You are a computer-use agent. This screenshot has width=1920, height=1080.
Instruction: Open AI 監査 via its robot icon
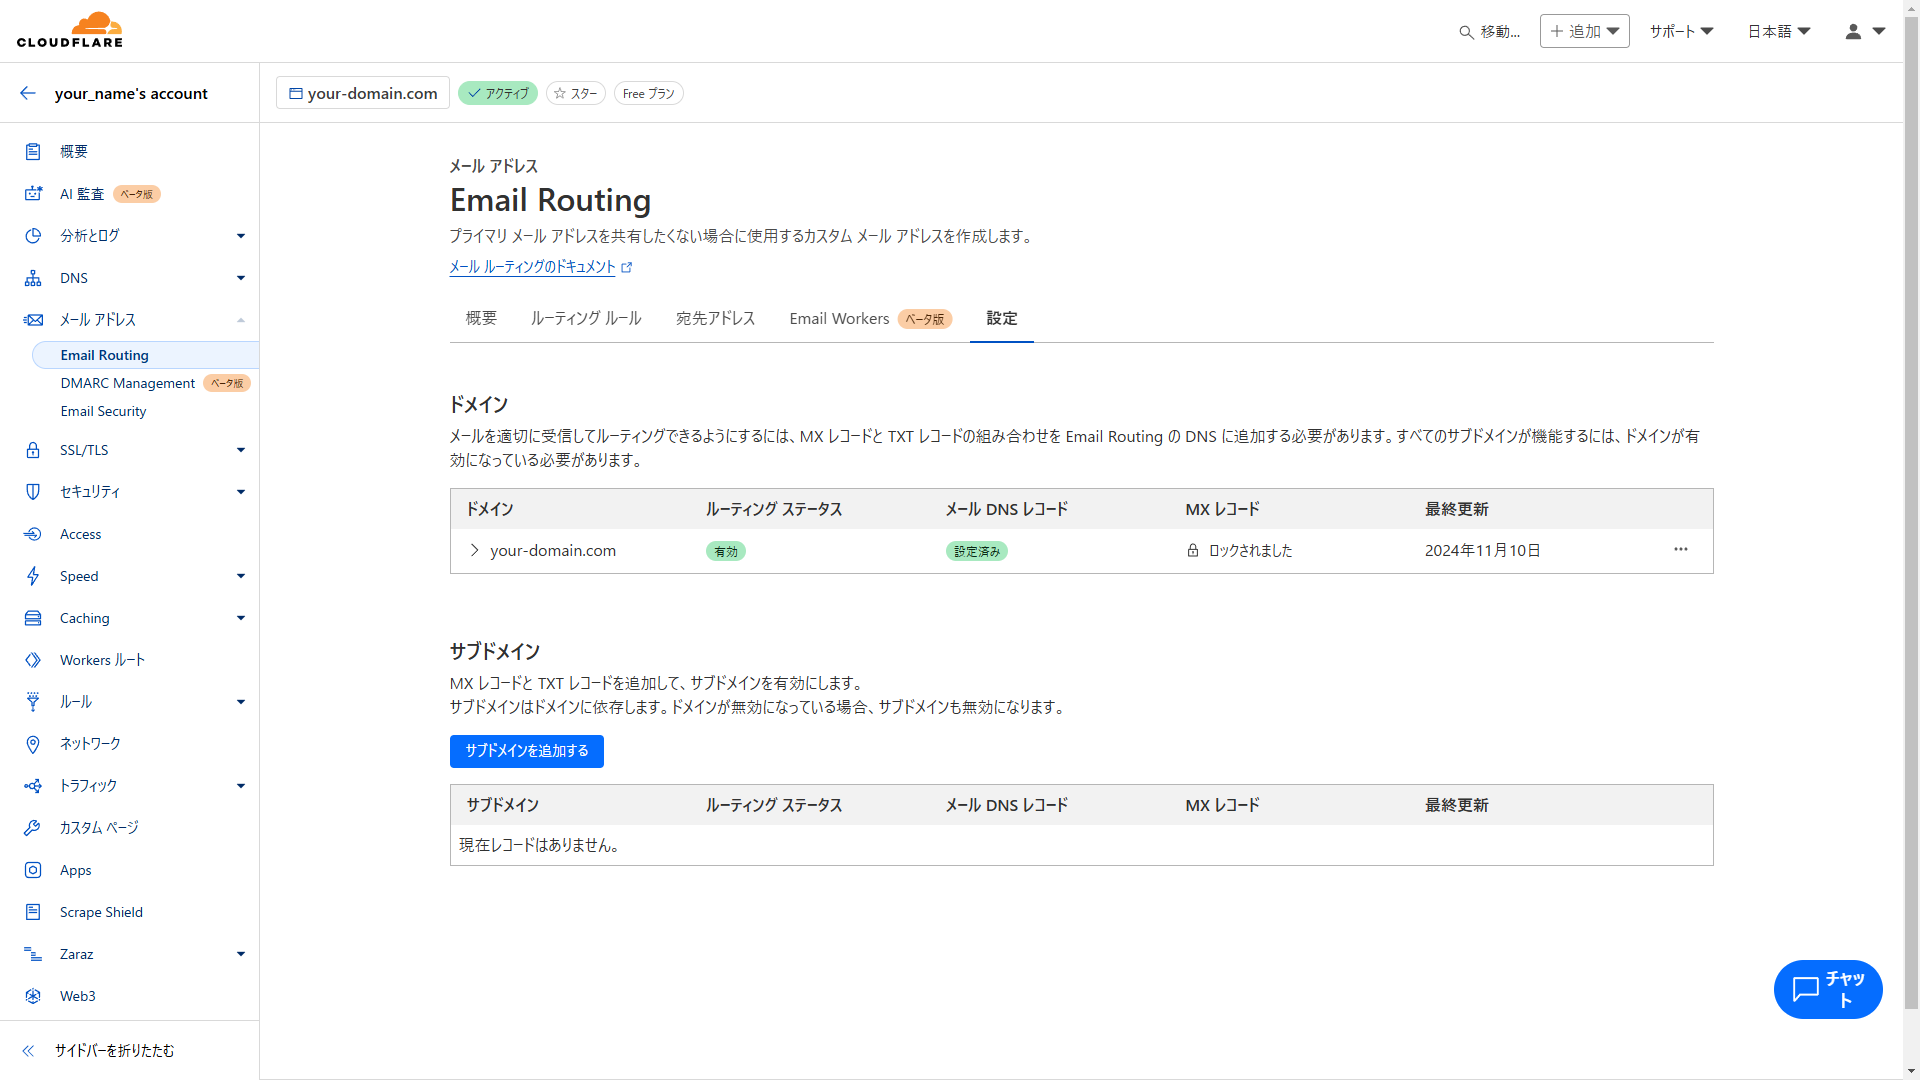click(33, 194)
